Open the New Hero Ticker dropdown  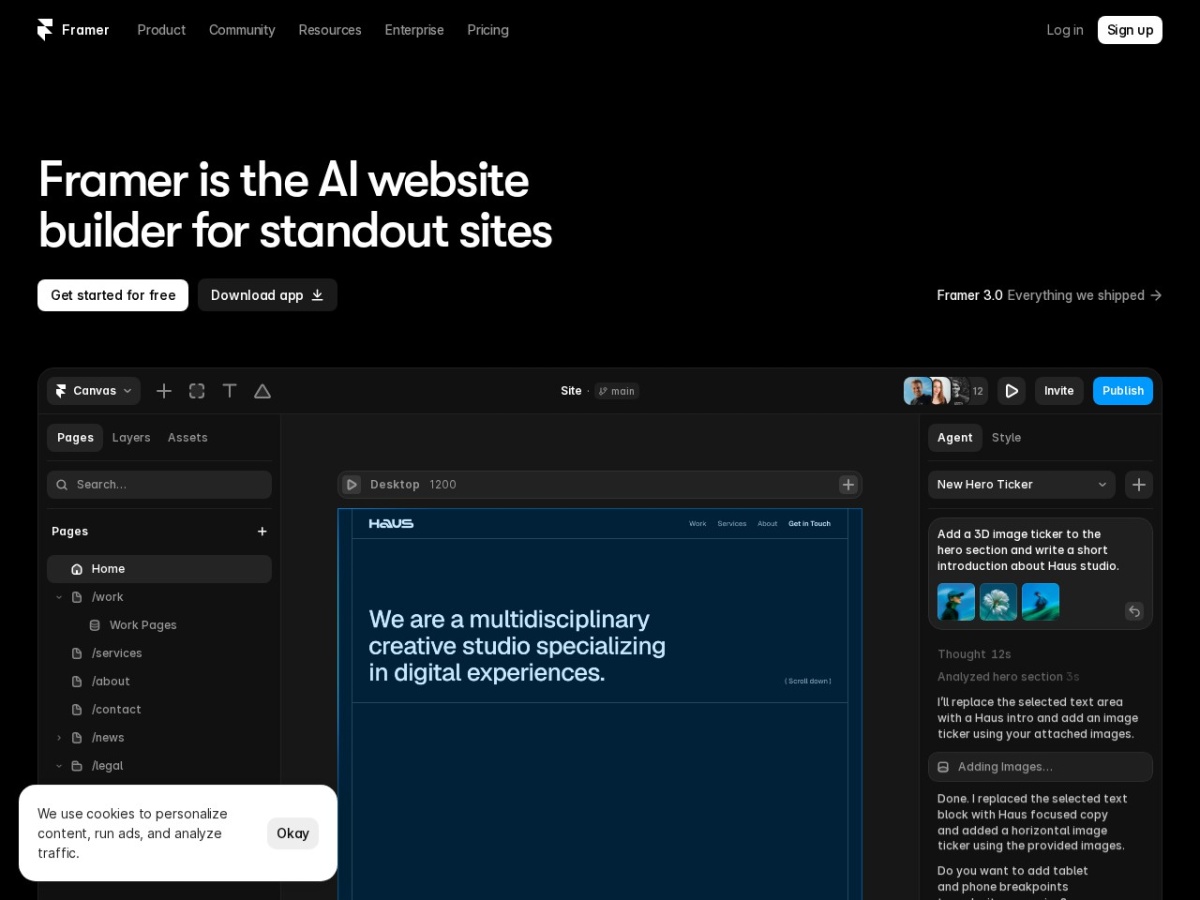click(1022, 484)
